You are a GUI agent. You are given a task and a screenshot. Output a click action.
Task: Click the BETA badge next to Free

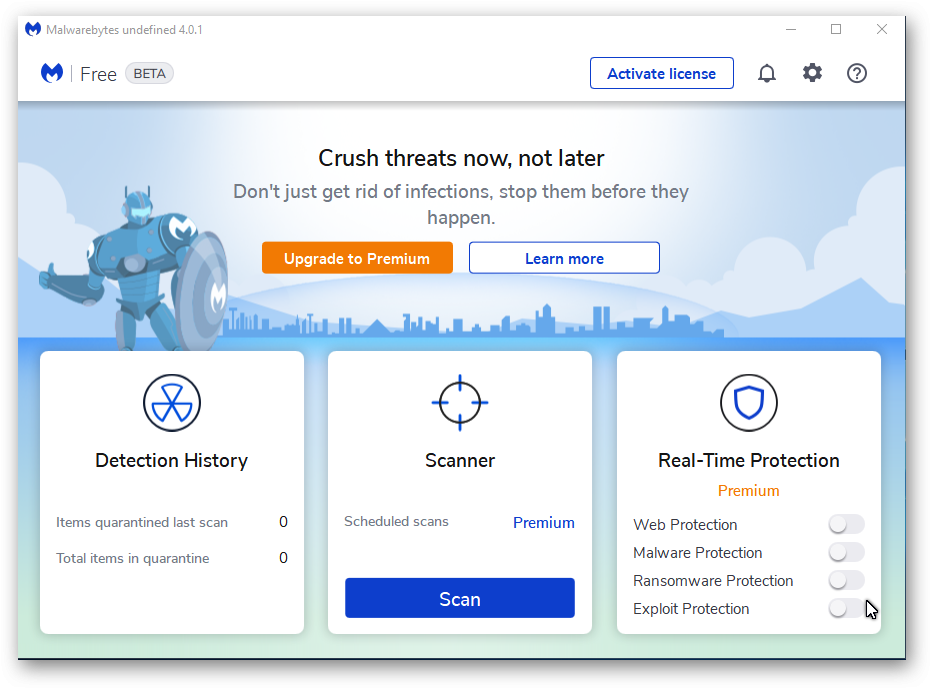(149, 74)
